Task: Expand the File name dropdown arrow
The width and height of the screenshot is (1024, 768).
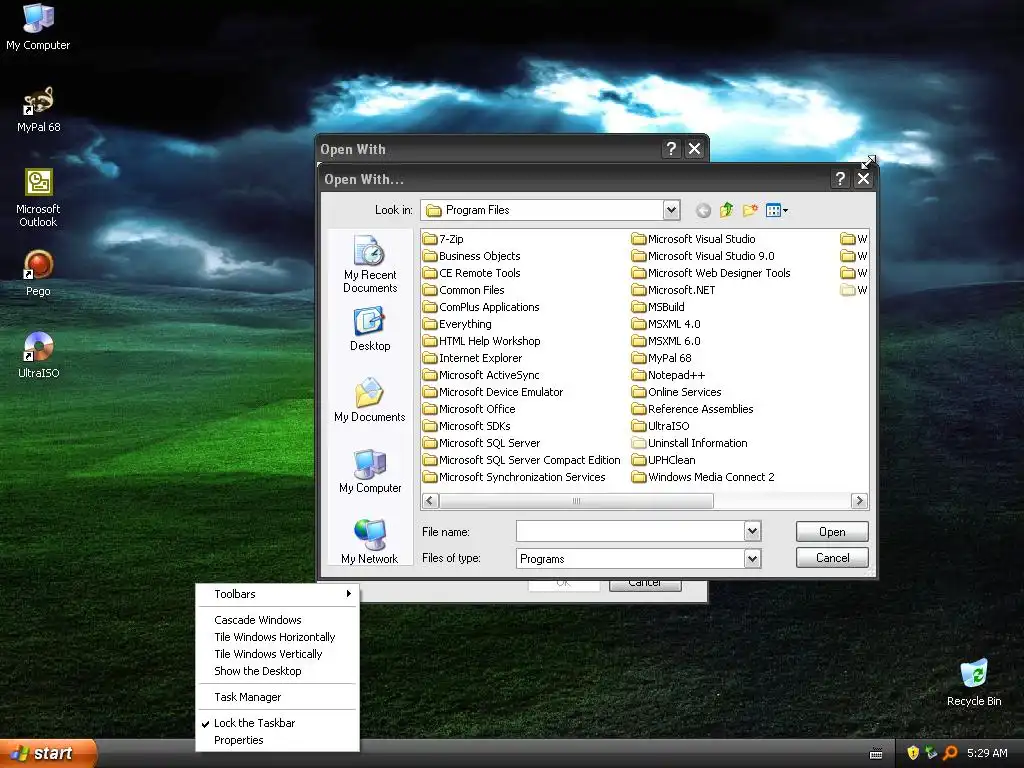Action: [x=752, y=532]
